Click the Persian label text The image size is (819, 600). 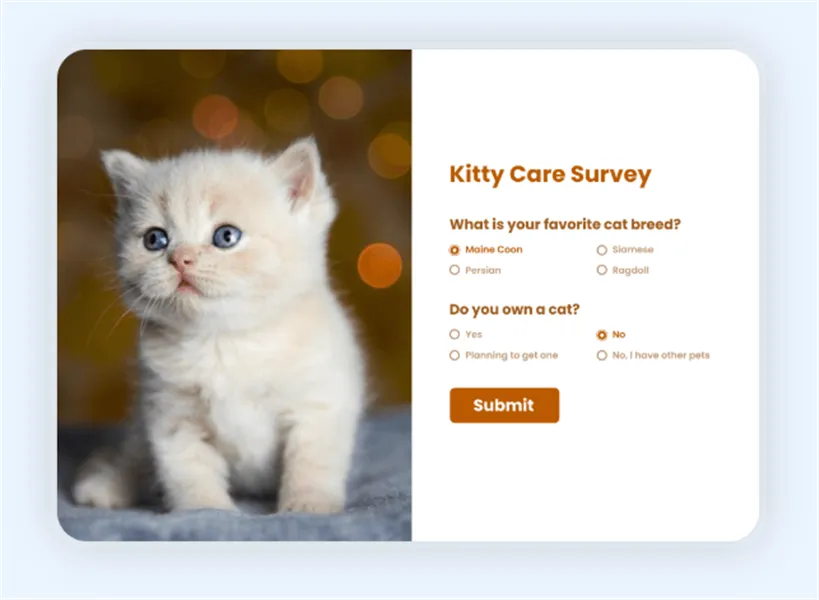point(483,270)
